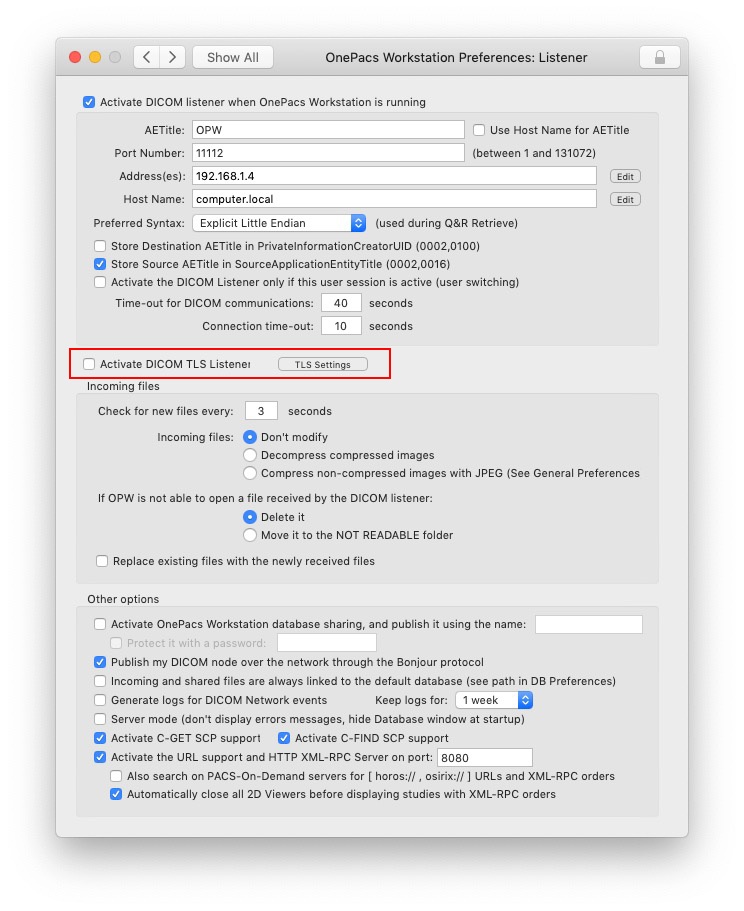Click the Address(es) field showing 192.168.1.4

(394, 175)
